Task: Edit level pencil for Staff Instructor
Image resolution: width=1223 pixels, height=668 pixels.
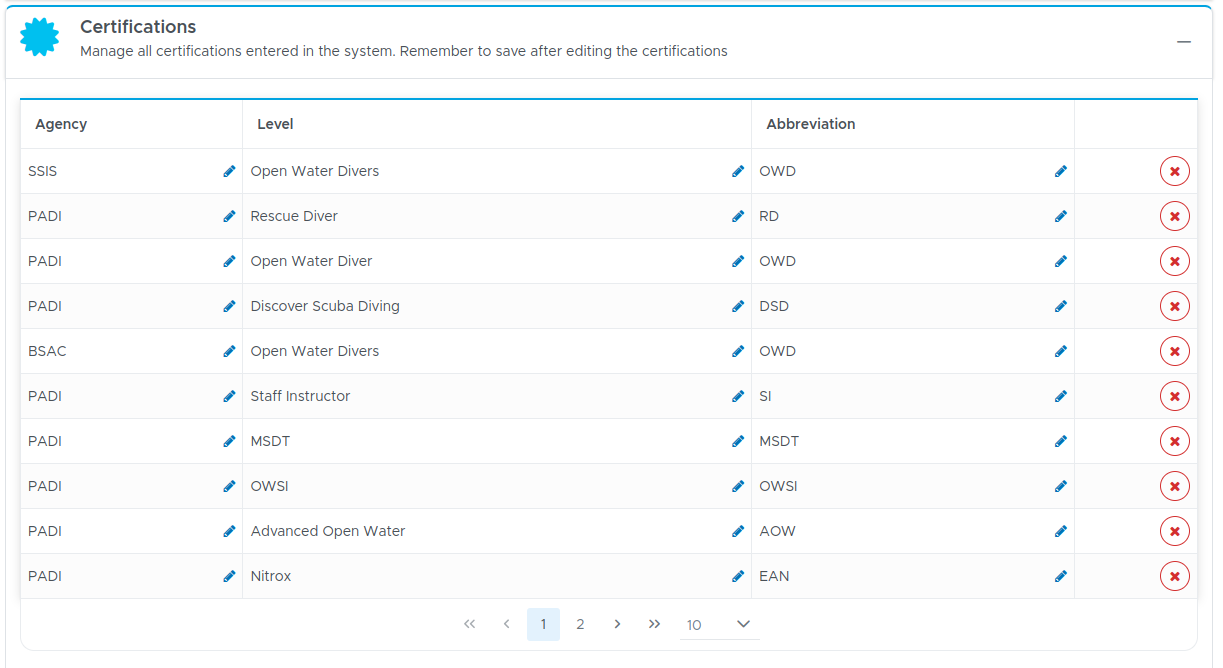Action: [738, 396]
